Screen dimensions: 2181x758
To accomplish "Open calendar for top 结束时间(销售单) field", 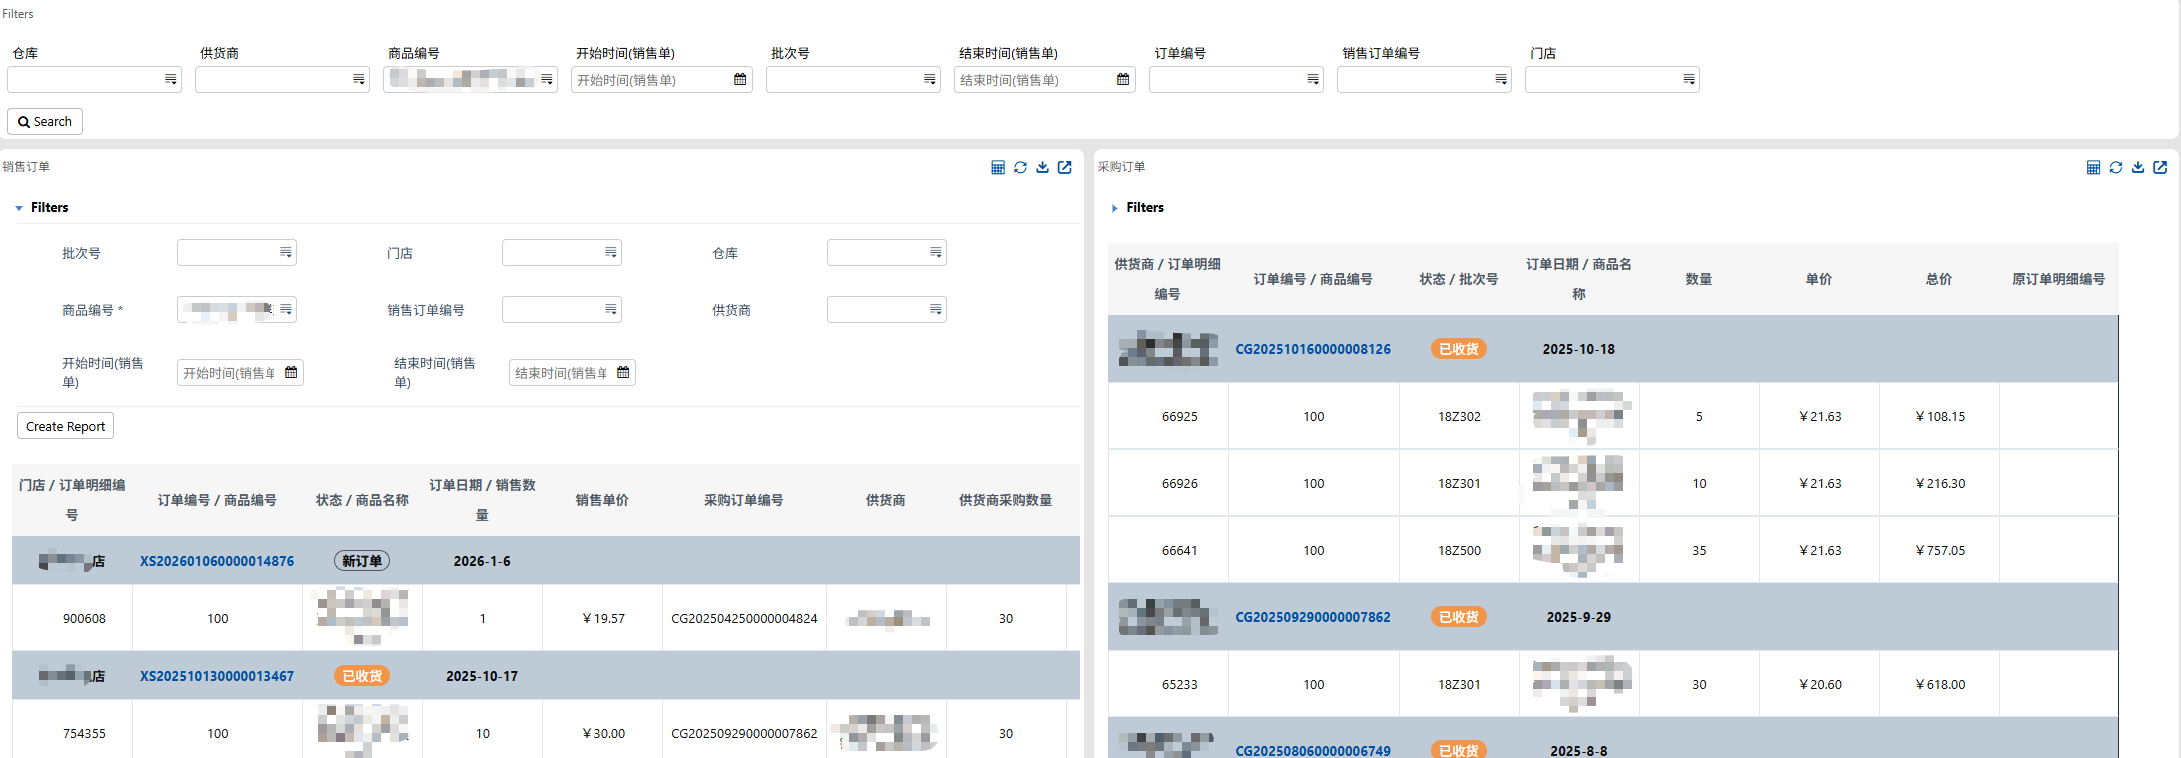I will click(1123, 79).
